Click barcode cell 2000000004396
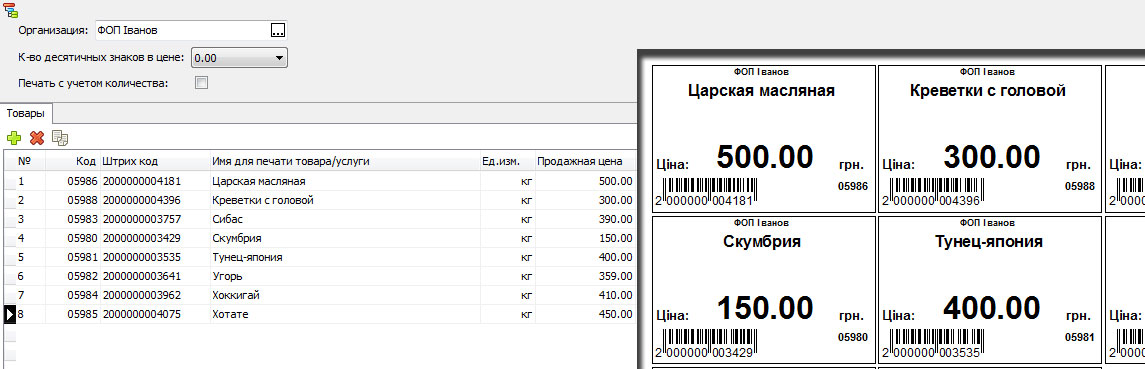The width and height of the screenshot is (1145, 369). (155, 200)
